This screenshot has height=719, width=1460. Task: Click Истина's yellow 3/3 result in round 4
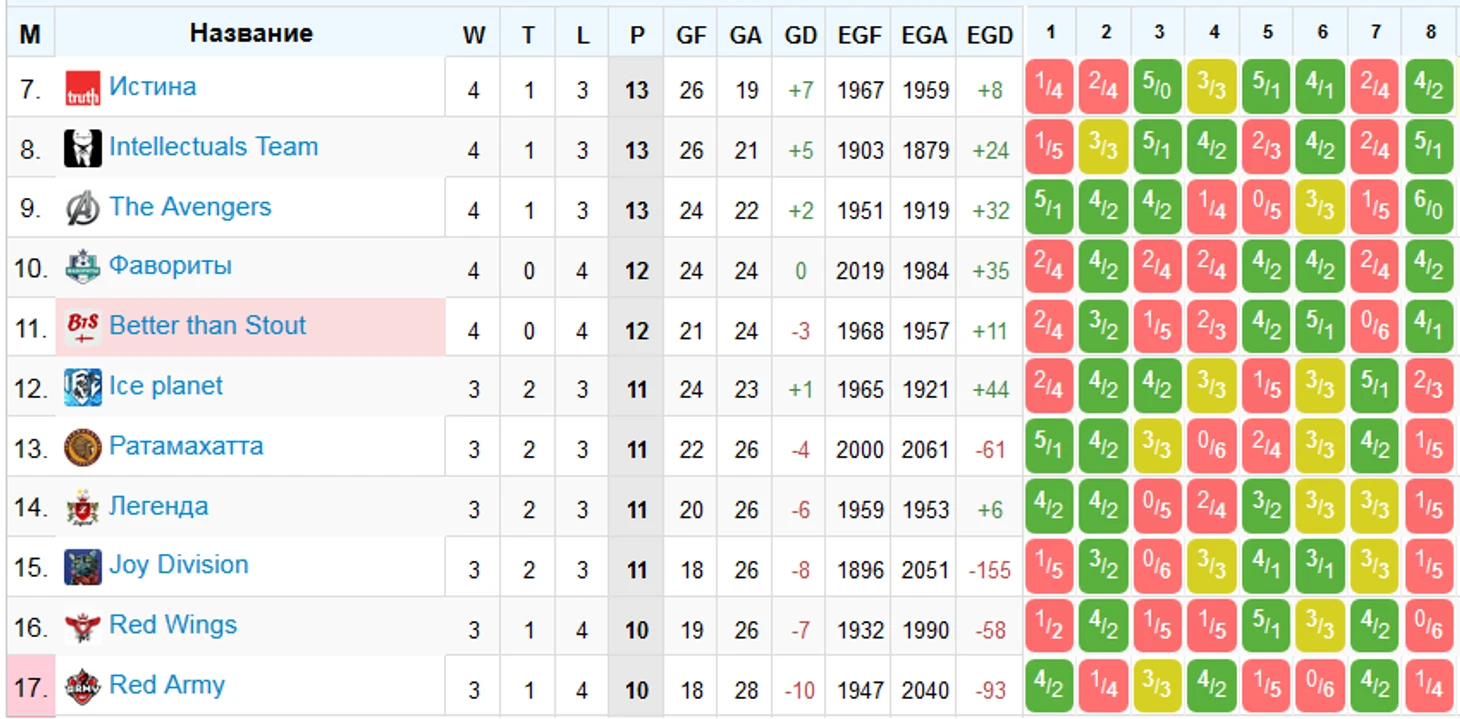tap(1212, 88)
